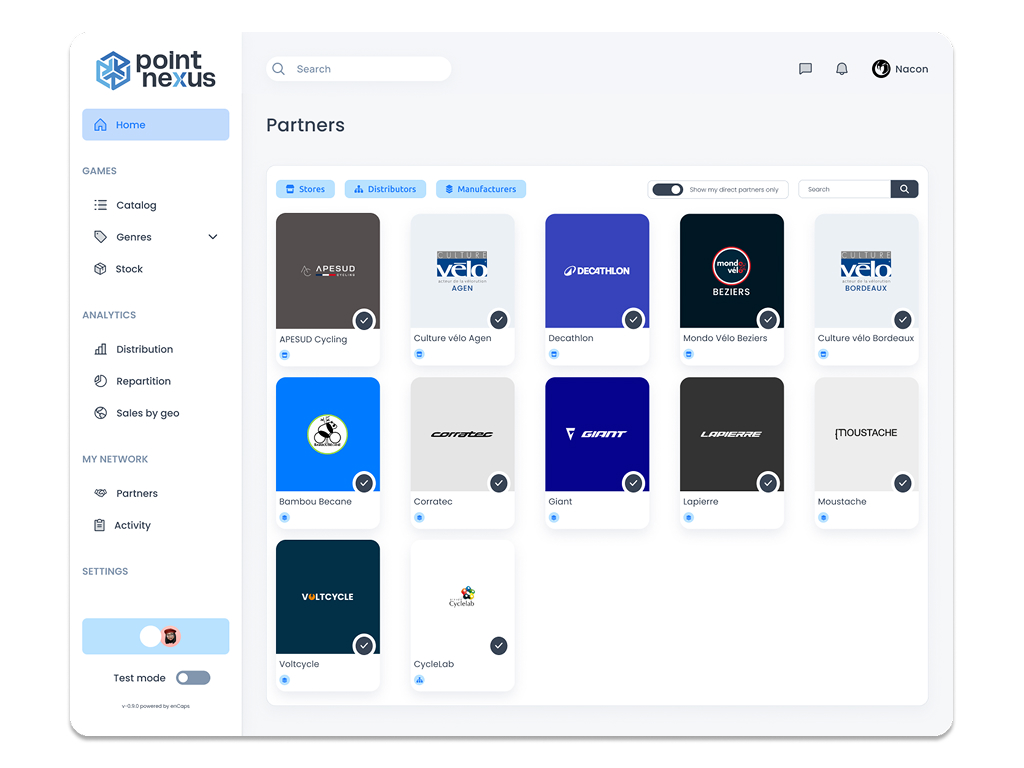
Task: Click the Partners handshake icon
Action: pyautogui.click(x=100, y=493)
